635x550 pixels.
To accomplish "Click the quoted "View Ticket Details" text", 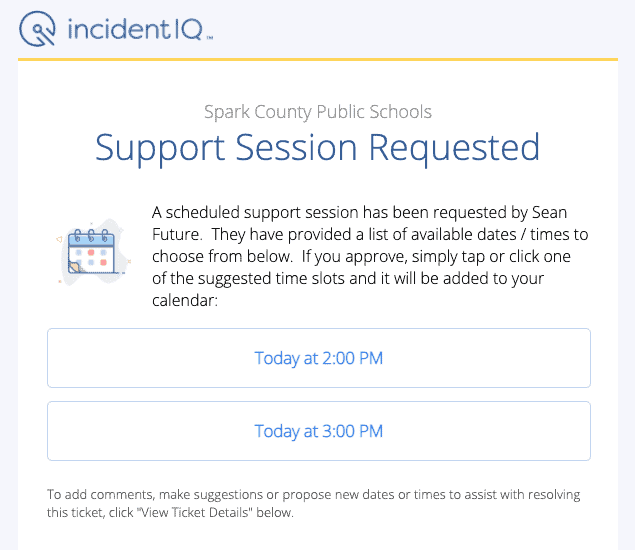I will [194, 512].
